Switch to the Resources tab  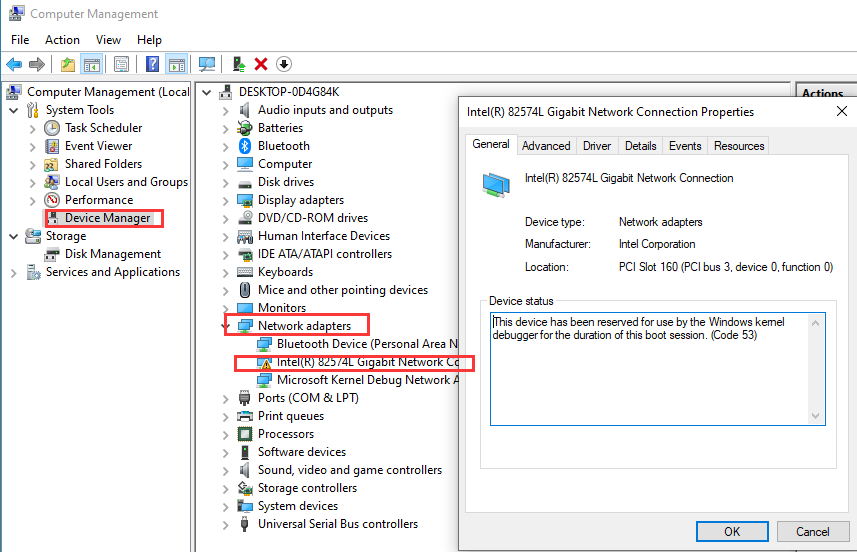739,146
